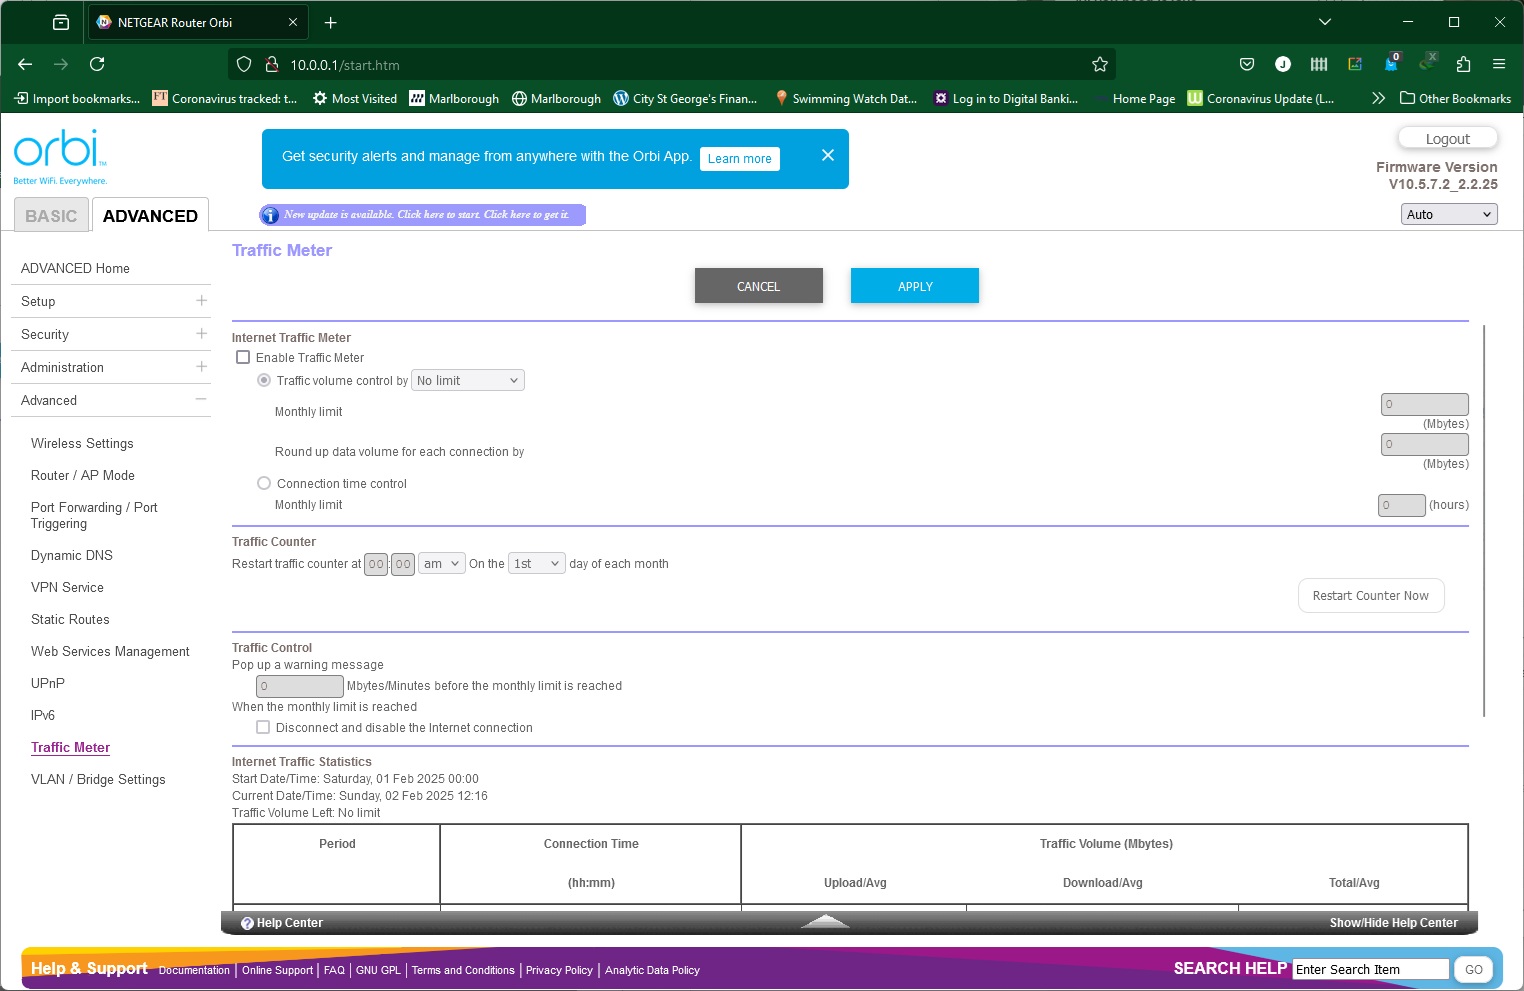Image resolution: width=1524 pixels, height=991 pixels.
Task: Switch to the ADVANCED tab
Action: pos(150,215)
